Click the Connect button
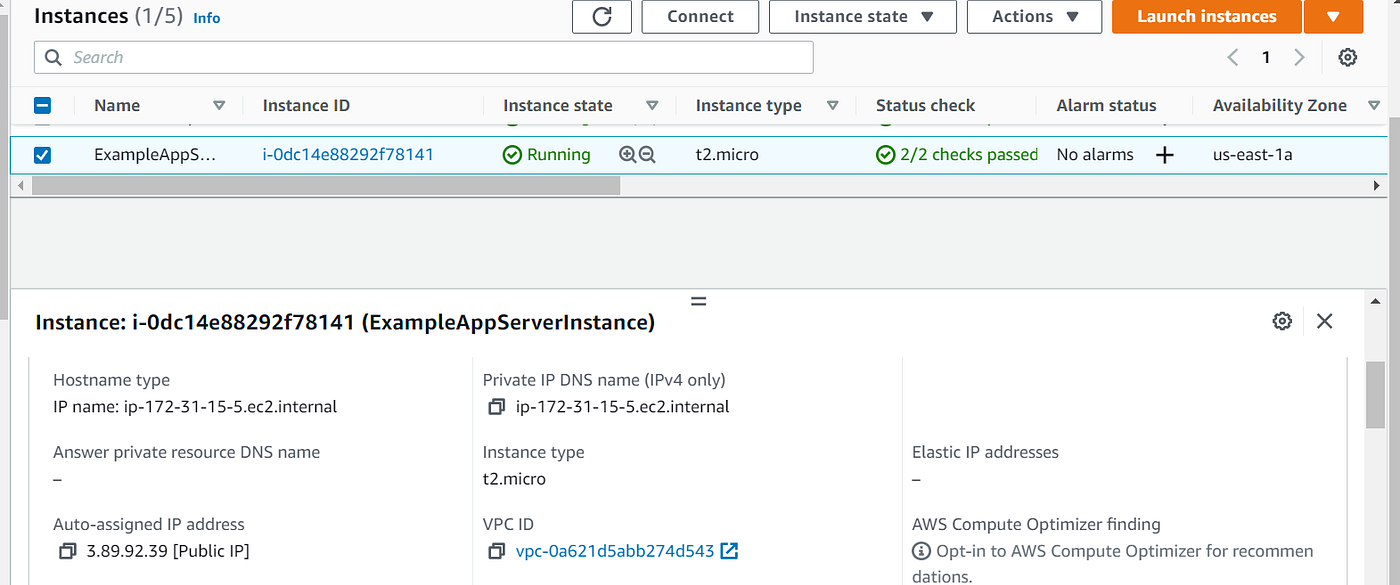The image size is (1400, 585). coord(699,16)
